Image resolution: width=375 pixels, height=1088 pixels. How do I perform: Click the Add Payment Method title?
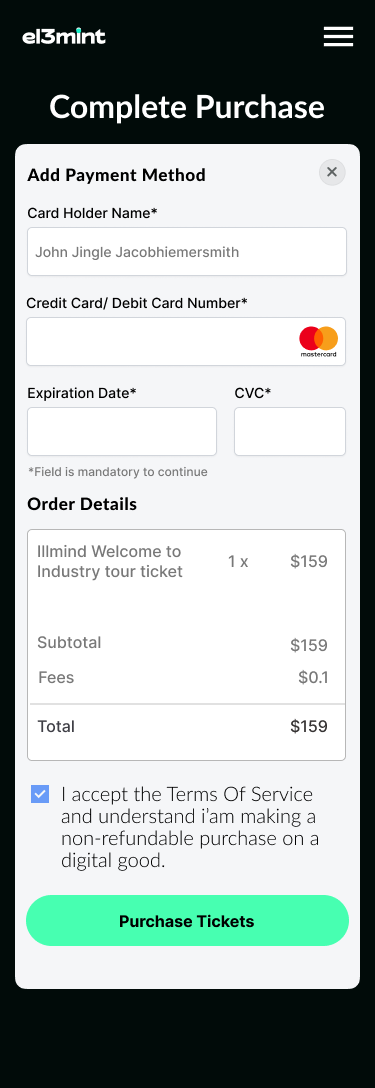coord(117,175)
